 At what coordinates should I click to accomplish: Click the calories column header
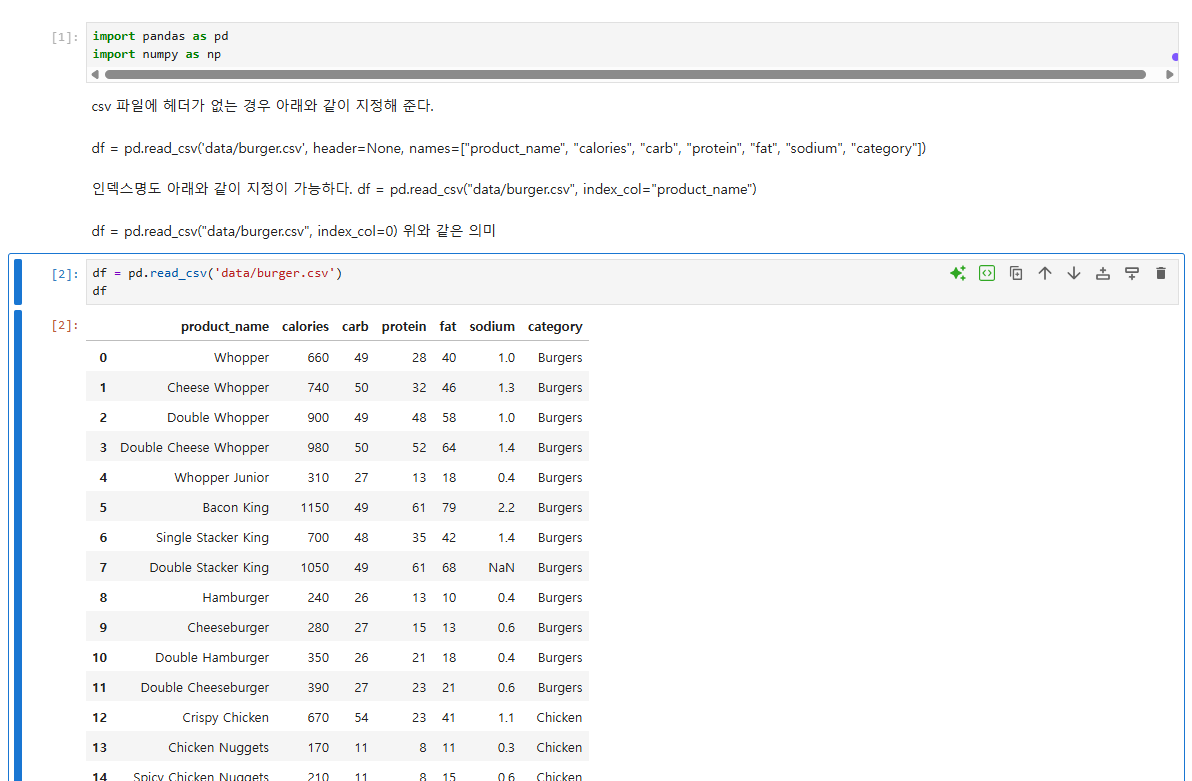click(305, 326)
